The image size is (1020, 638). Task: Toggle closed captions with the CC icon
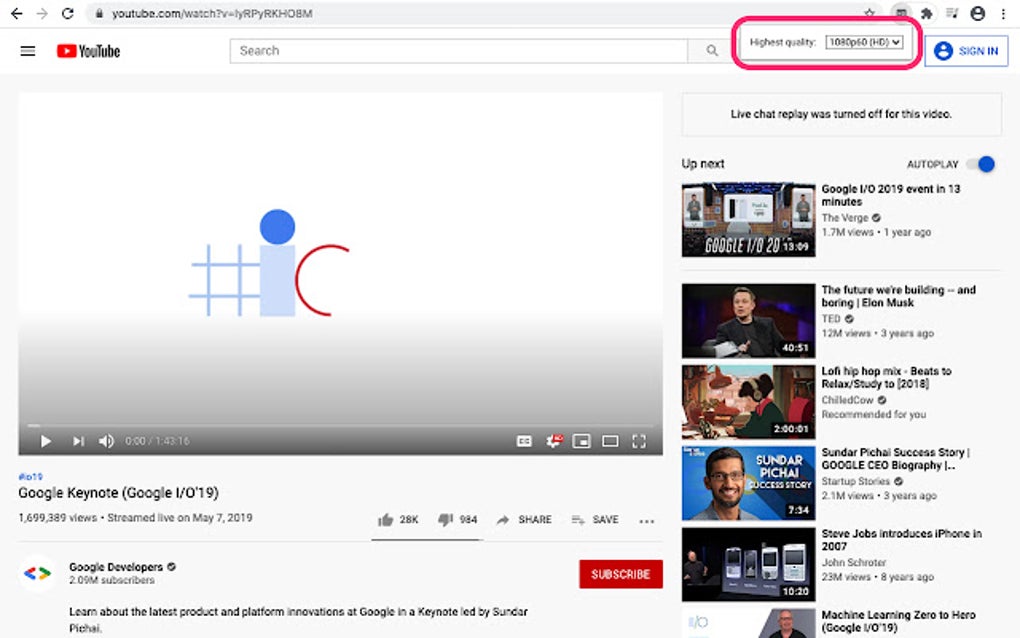524,440
